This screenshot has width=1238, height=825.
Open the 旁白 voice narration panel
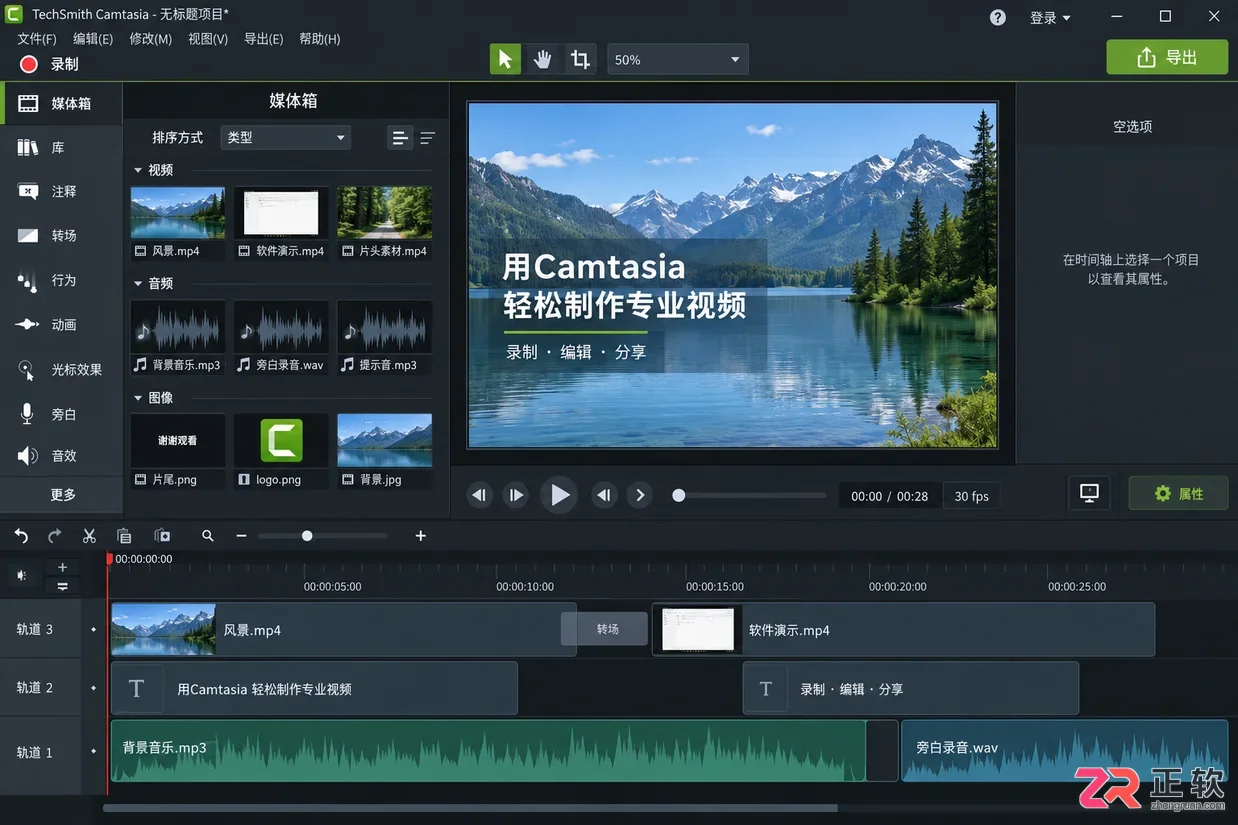[x=61, y=414]
